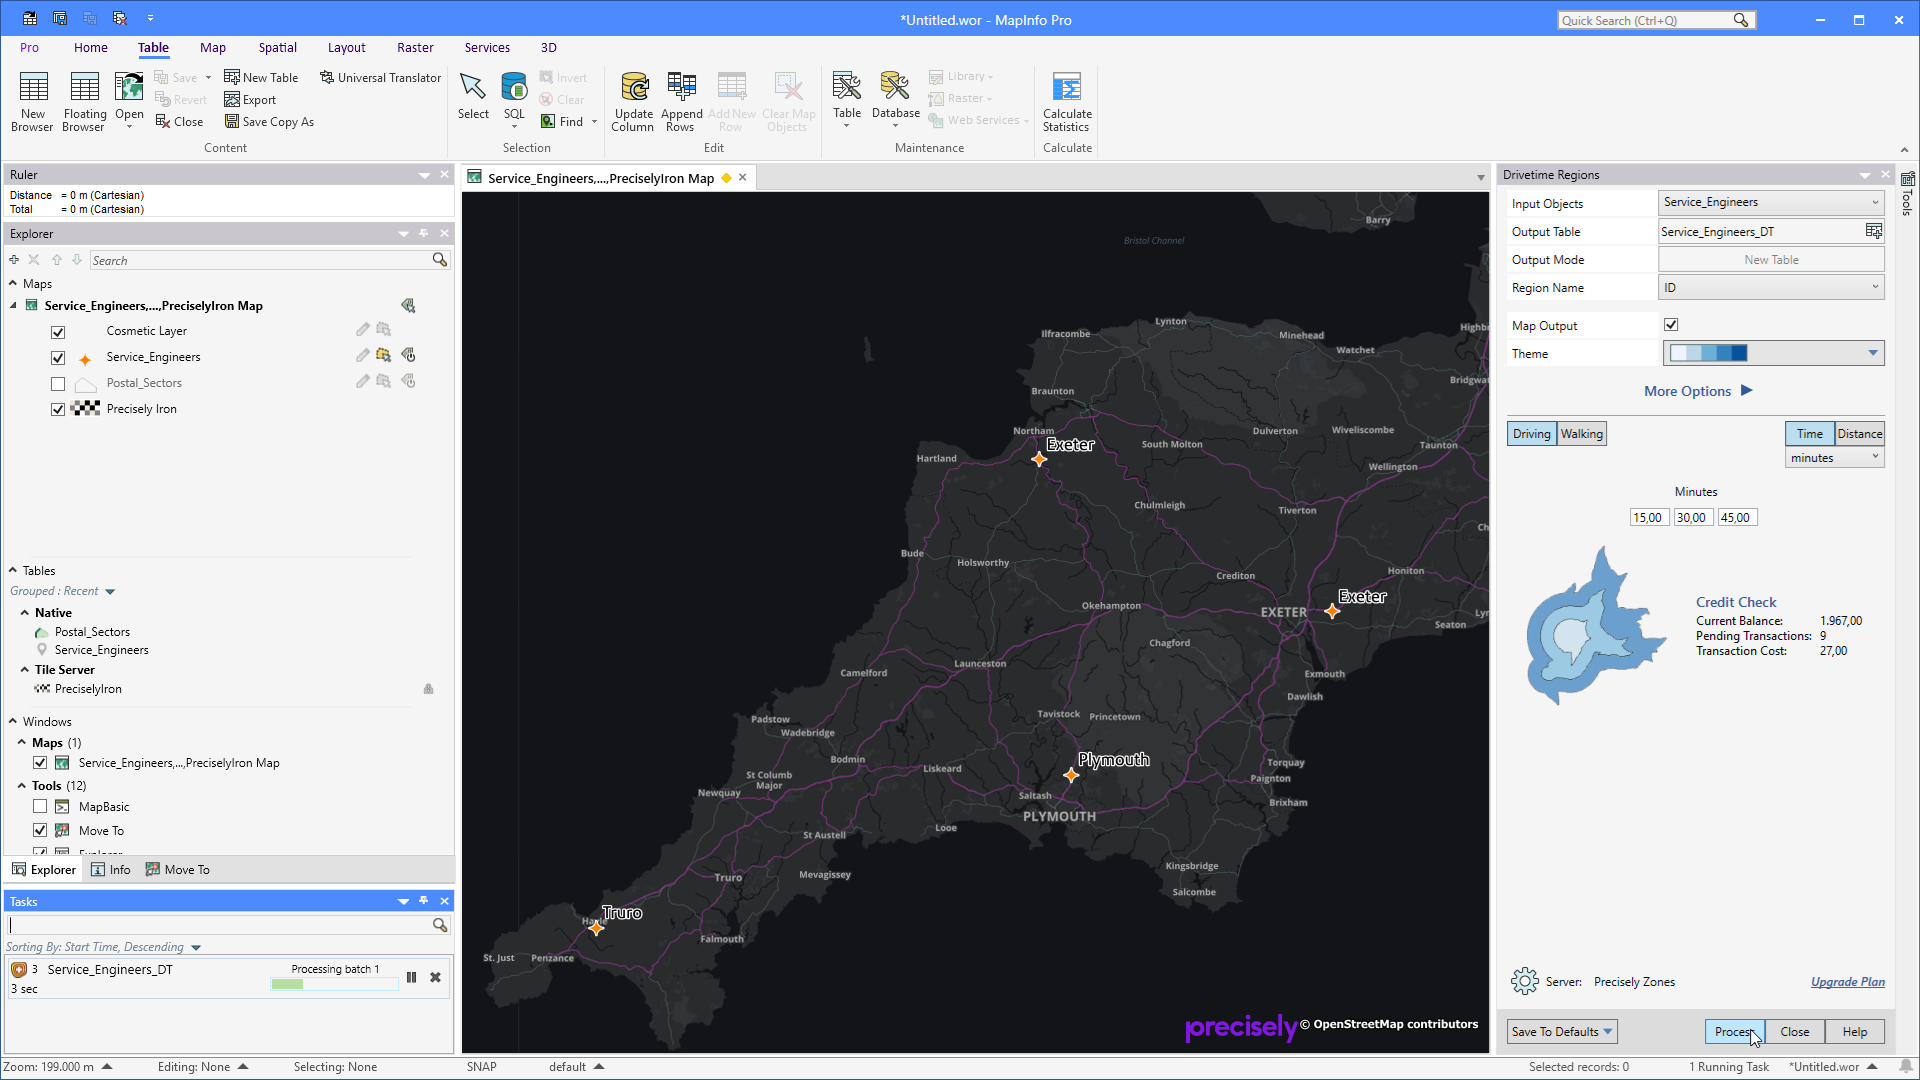Open the SQL selection tool
This screenshot has width=1920, height=1080.
click(514, 99)
